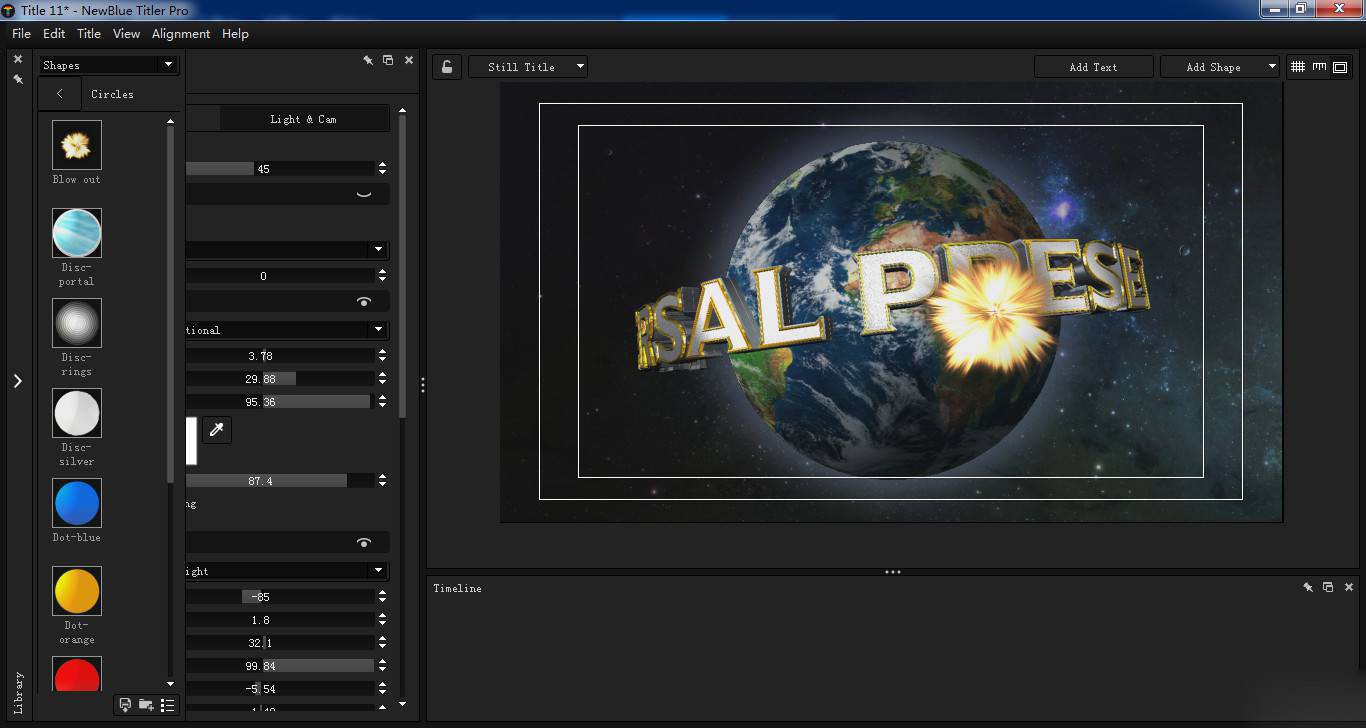Open the Alignment menu

coord(181,34)
